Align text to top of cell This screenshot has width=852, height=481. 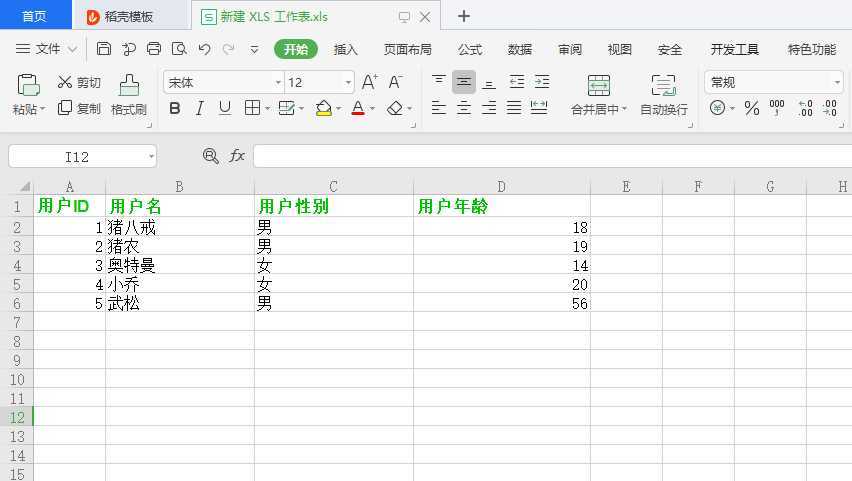click(438, 82)
